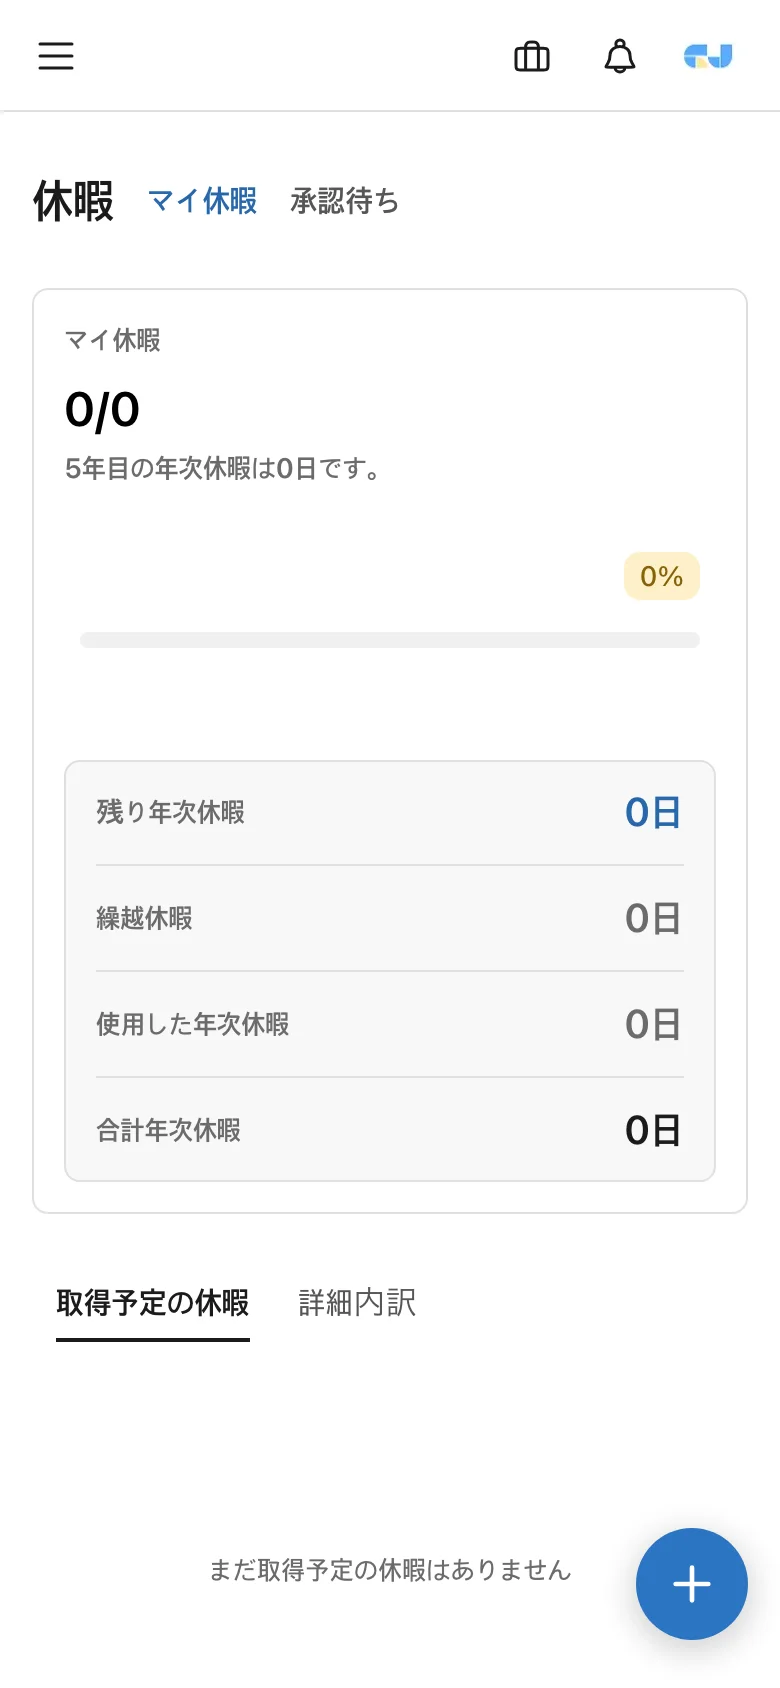The image size is (780, 1688).
Task: Click the briefcase icon in header
Action: tap(532, 57)
